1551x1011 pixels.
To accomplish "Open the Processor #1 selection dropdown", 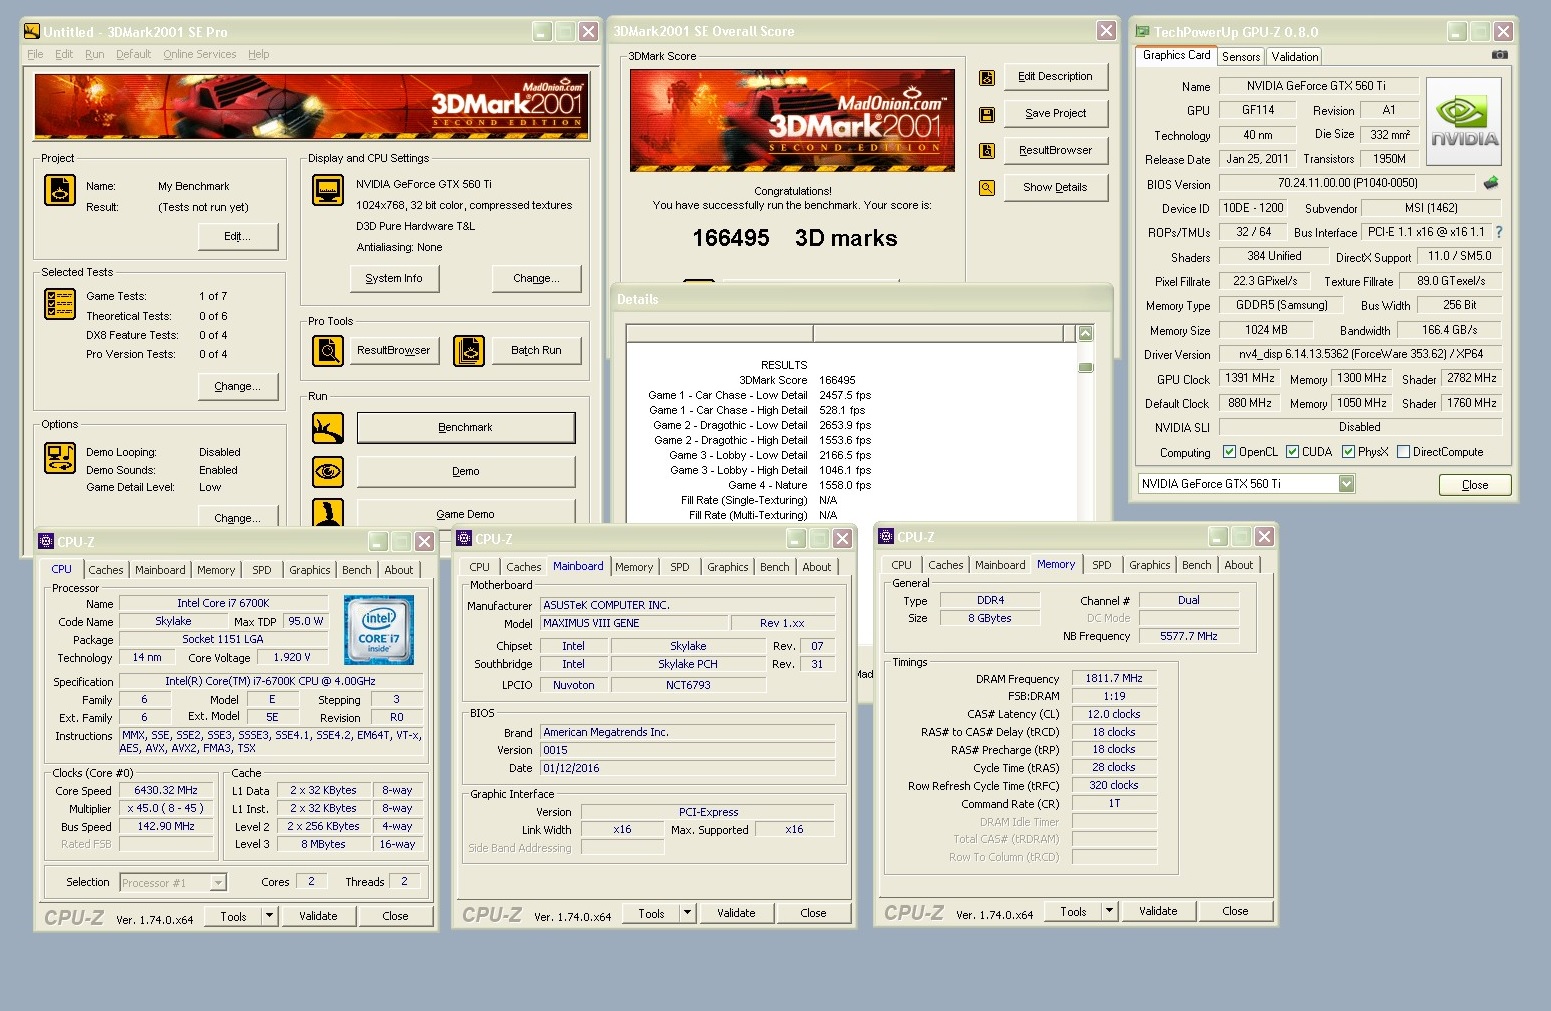I will click(218, 882).
